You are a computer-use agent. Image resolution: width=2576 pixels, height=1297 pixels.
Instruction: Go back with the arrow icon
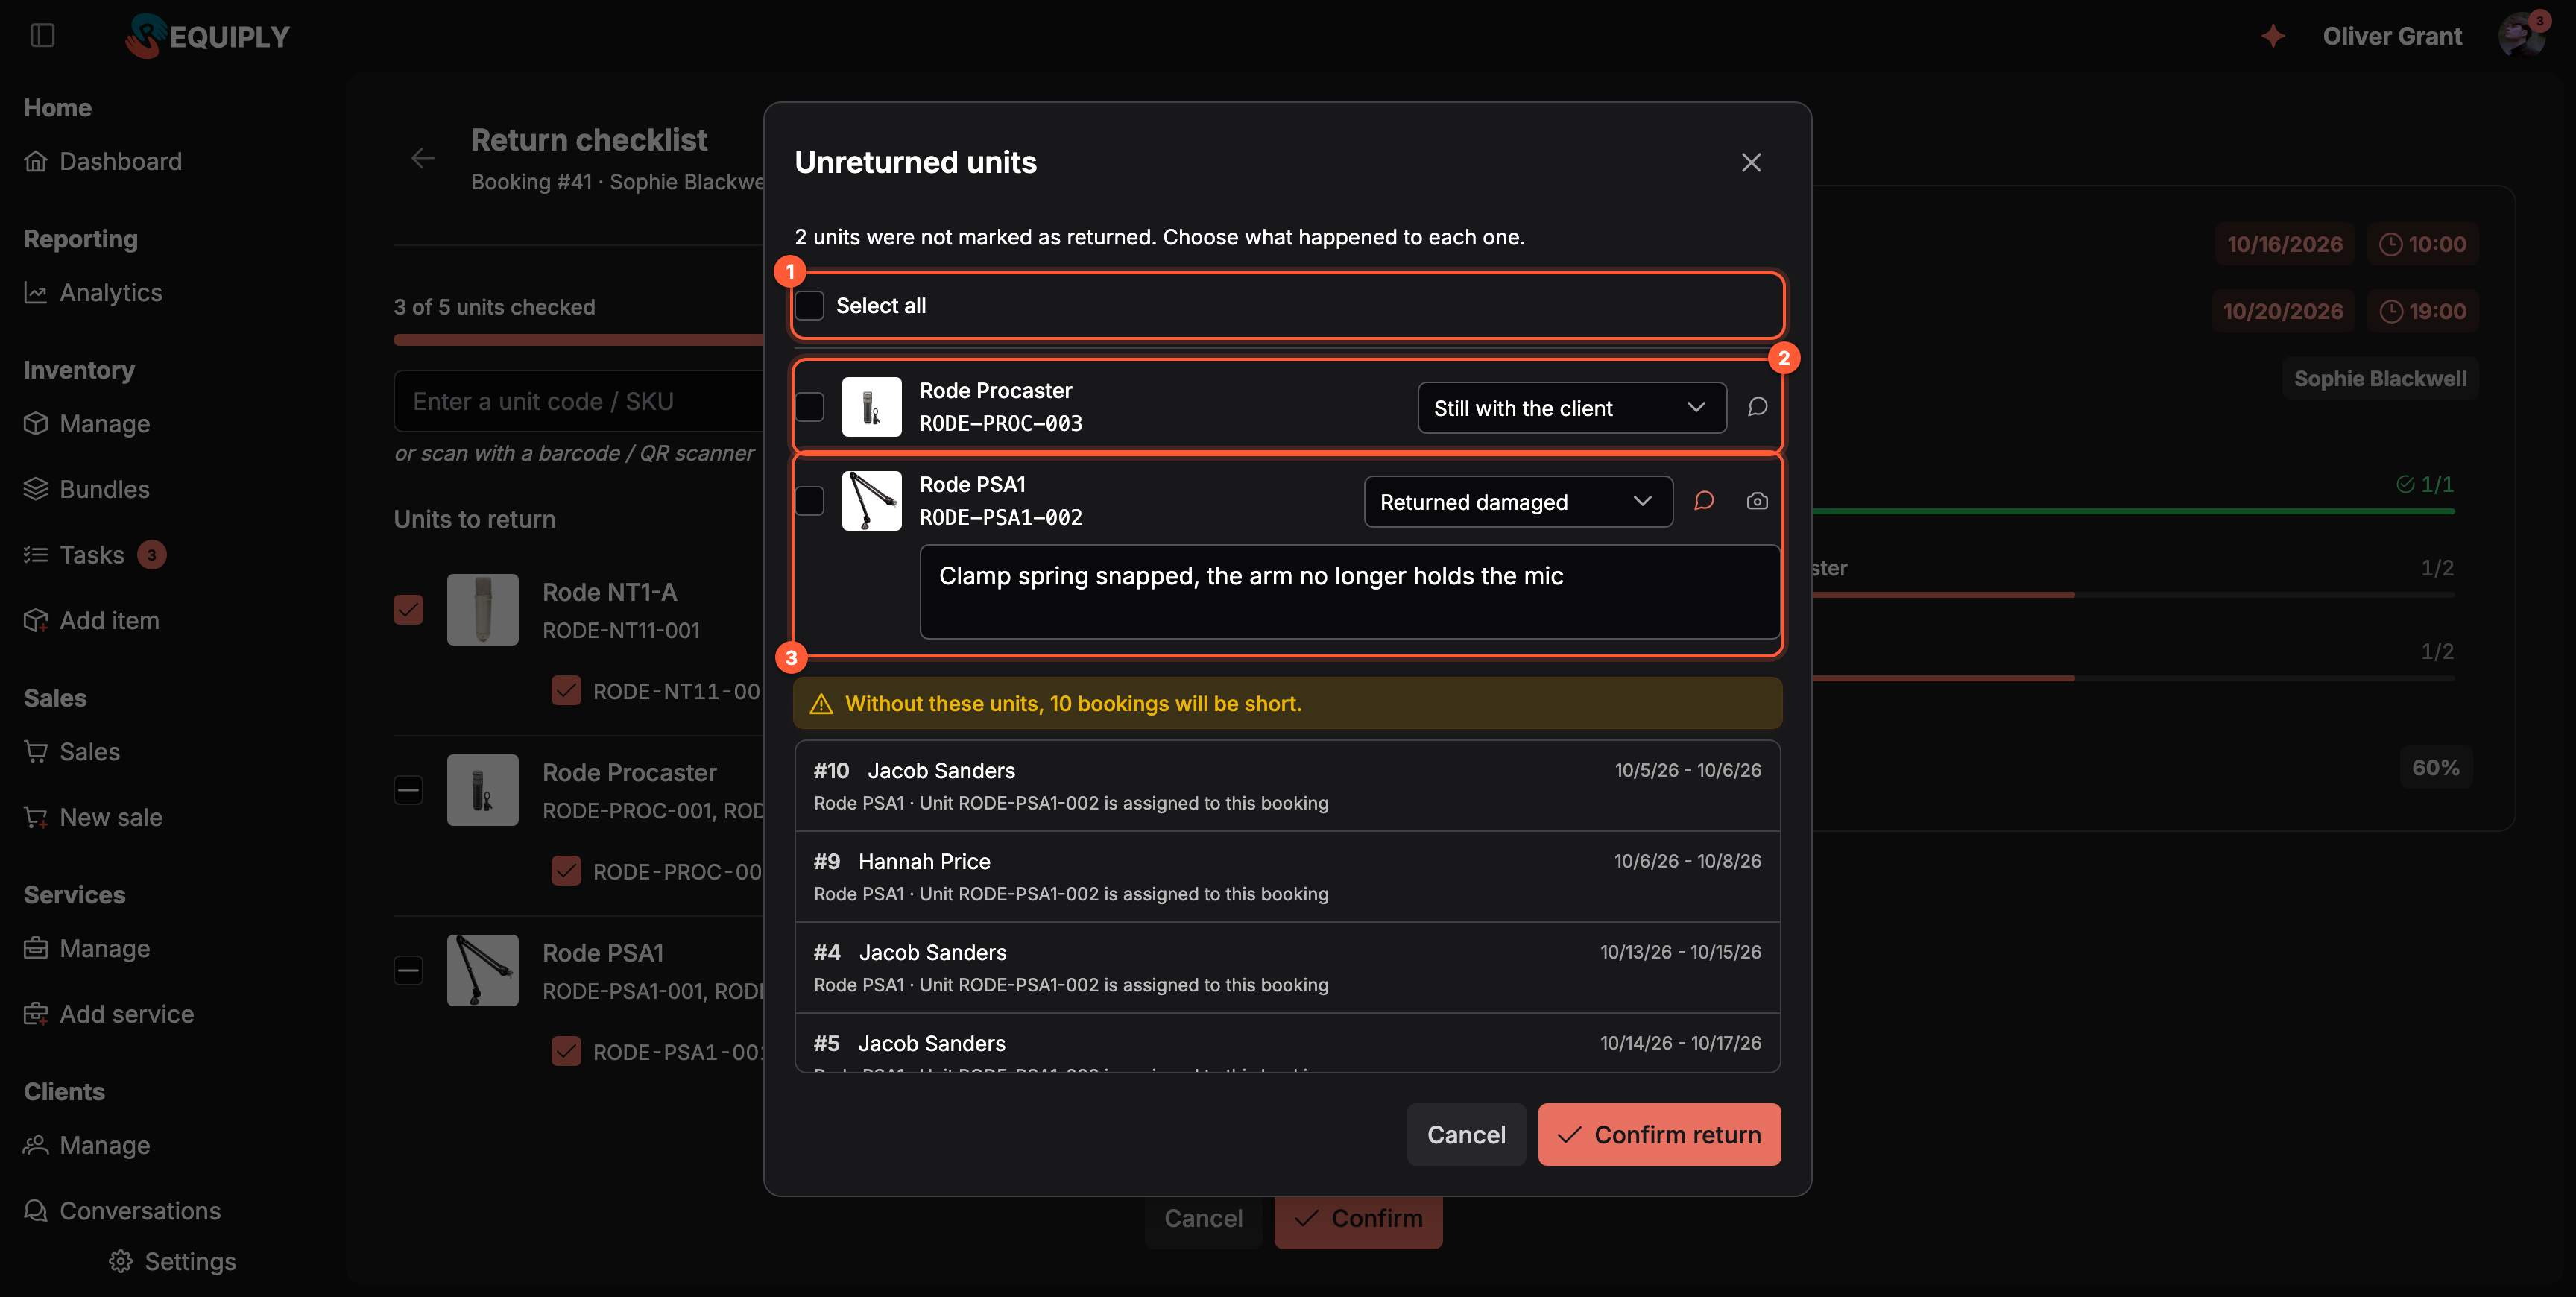pyautogui.click(x=423, y=158)
